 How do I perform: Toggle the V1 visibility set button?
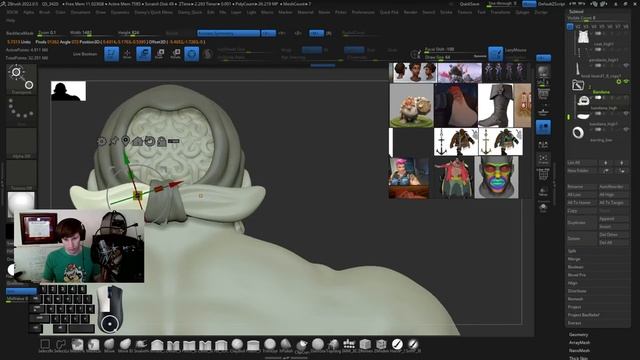click(x=570, y=27)
